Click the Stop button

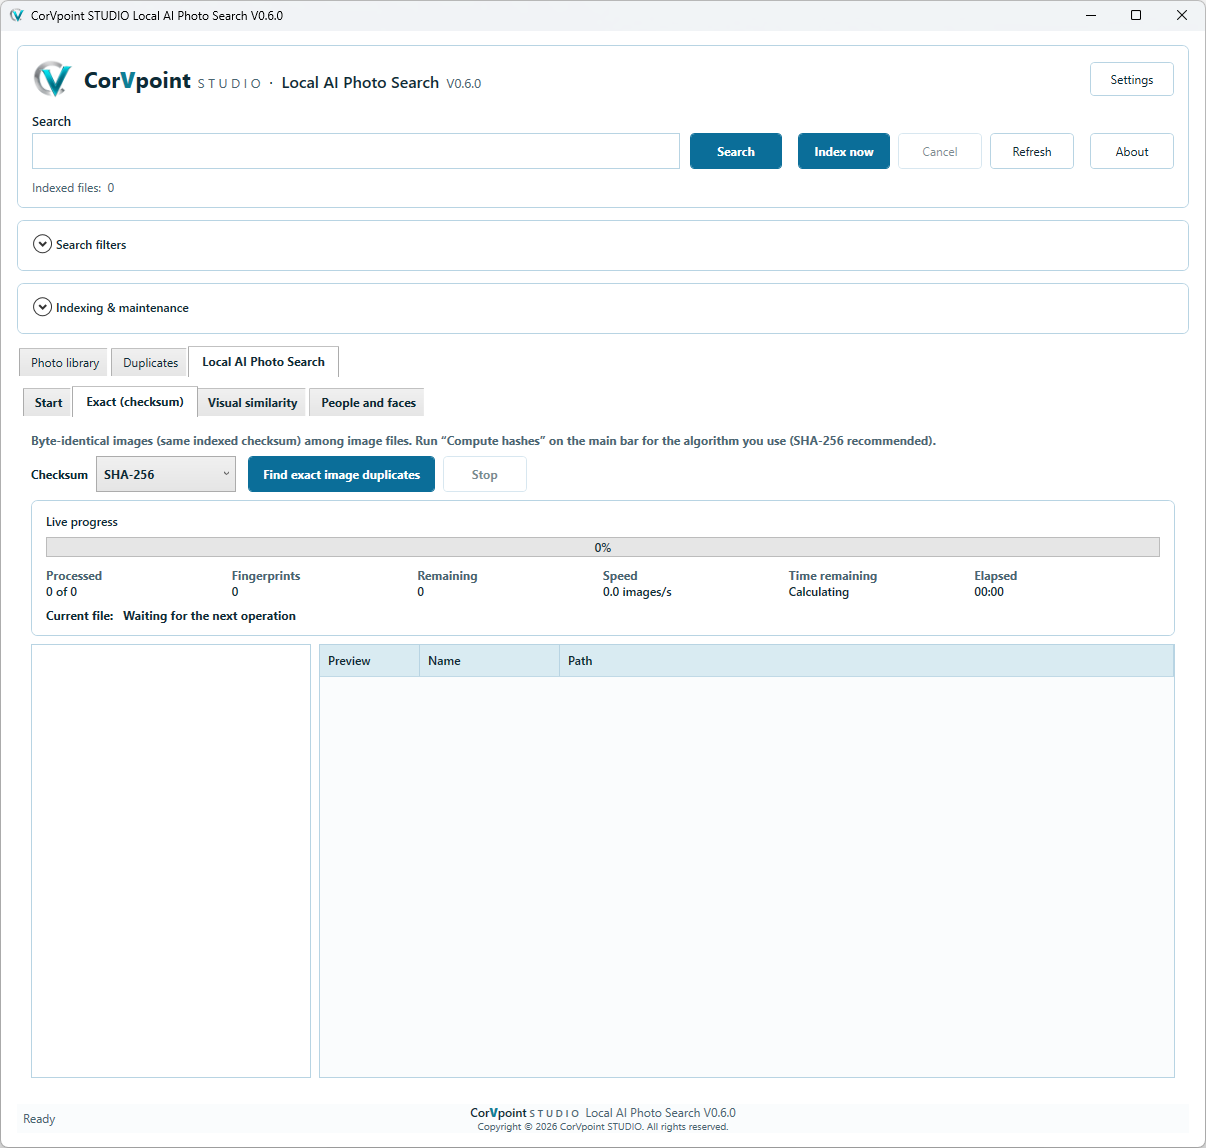(x=485, y=474)
